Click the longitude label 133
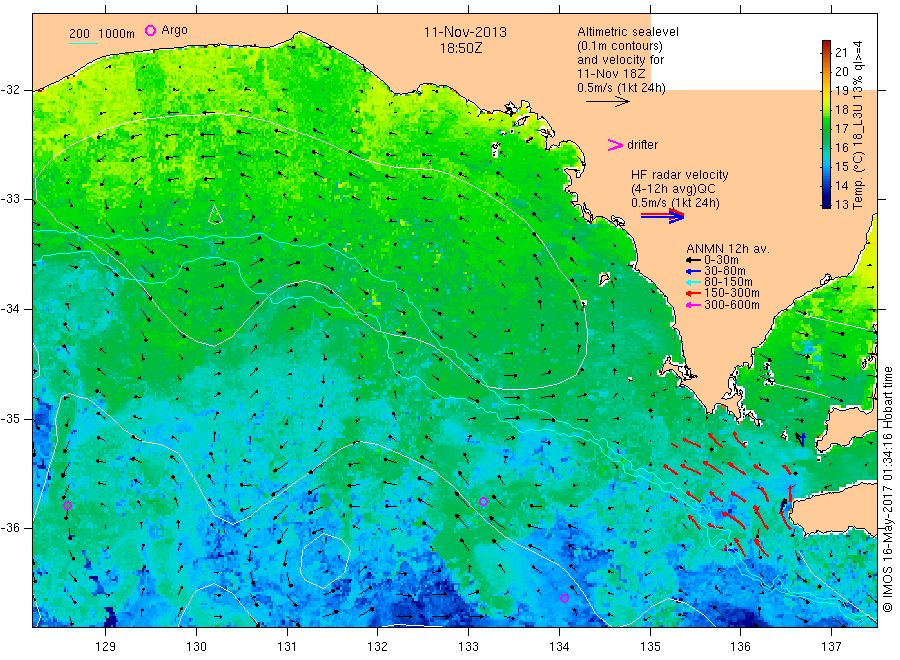Viewport: 900px width, 660px height. (x=468, y=646)
